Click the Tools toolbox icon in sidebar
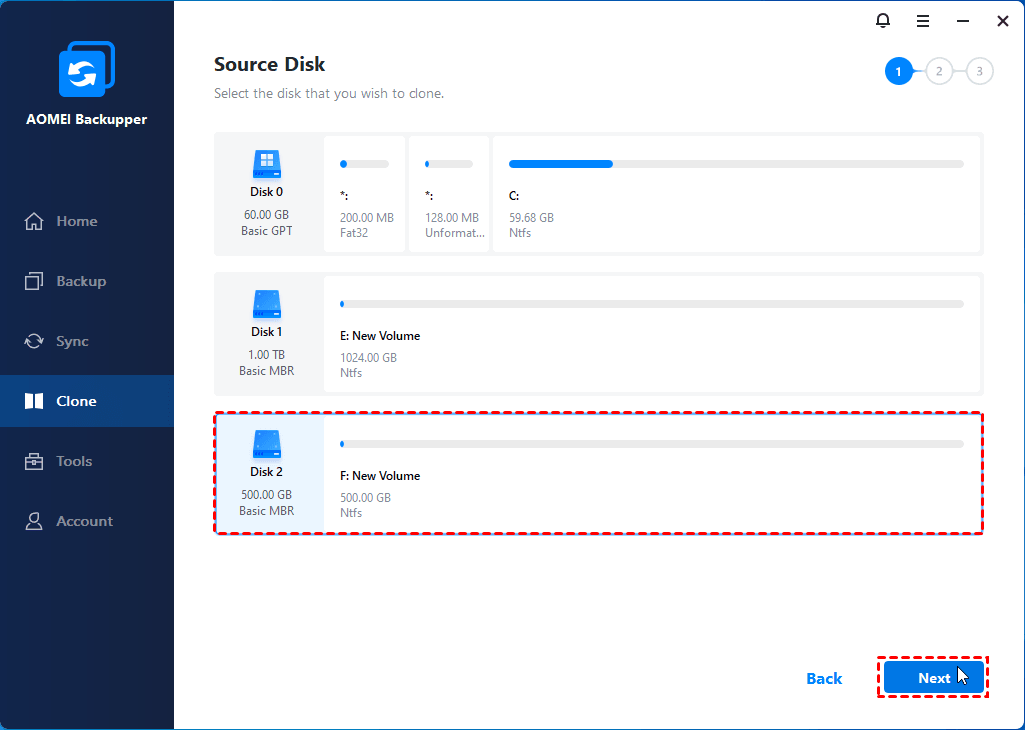1025x730 pixels. (35, 461)
